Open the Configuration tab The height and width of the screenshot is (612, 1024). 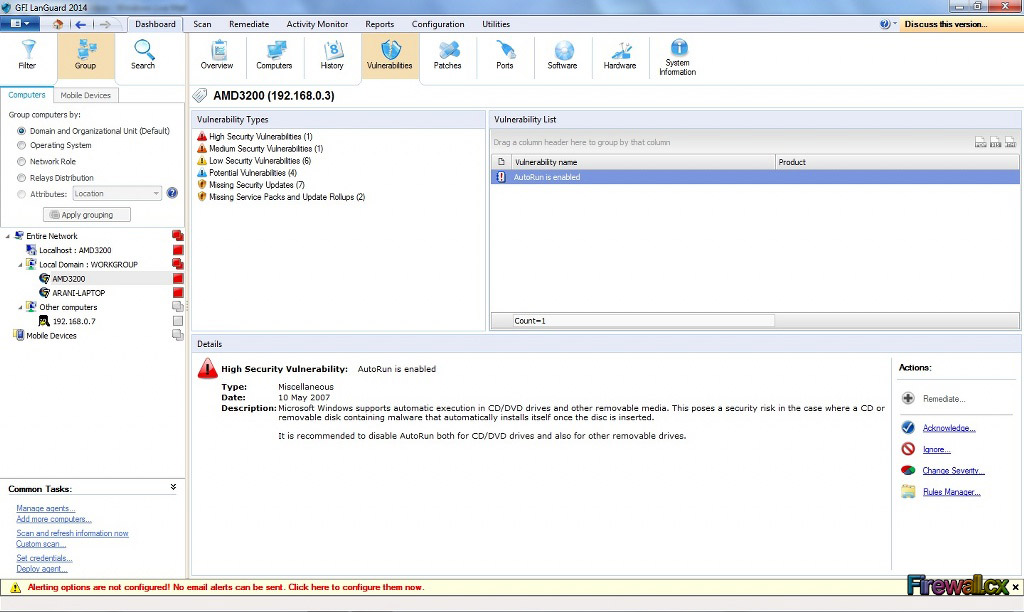[438, 24]
